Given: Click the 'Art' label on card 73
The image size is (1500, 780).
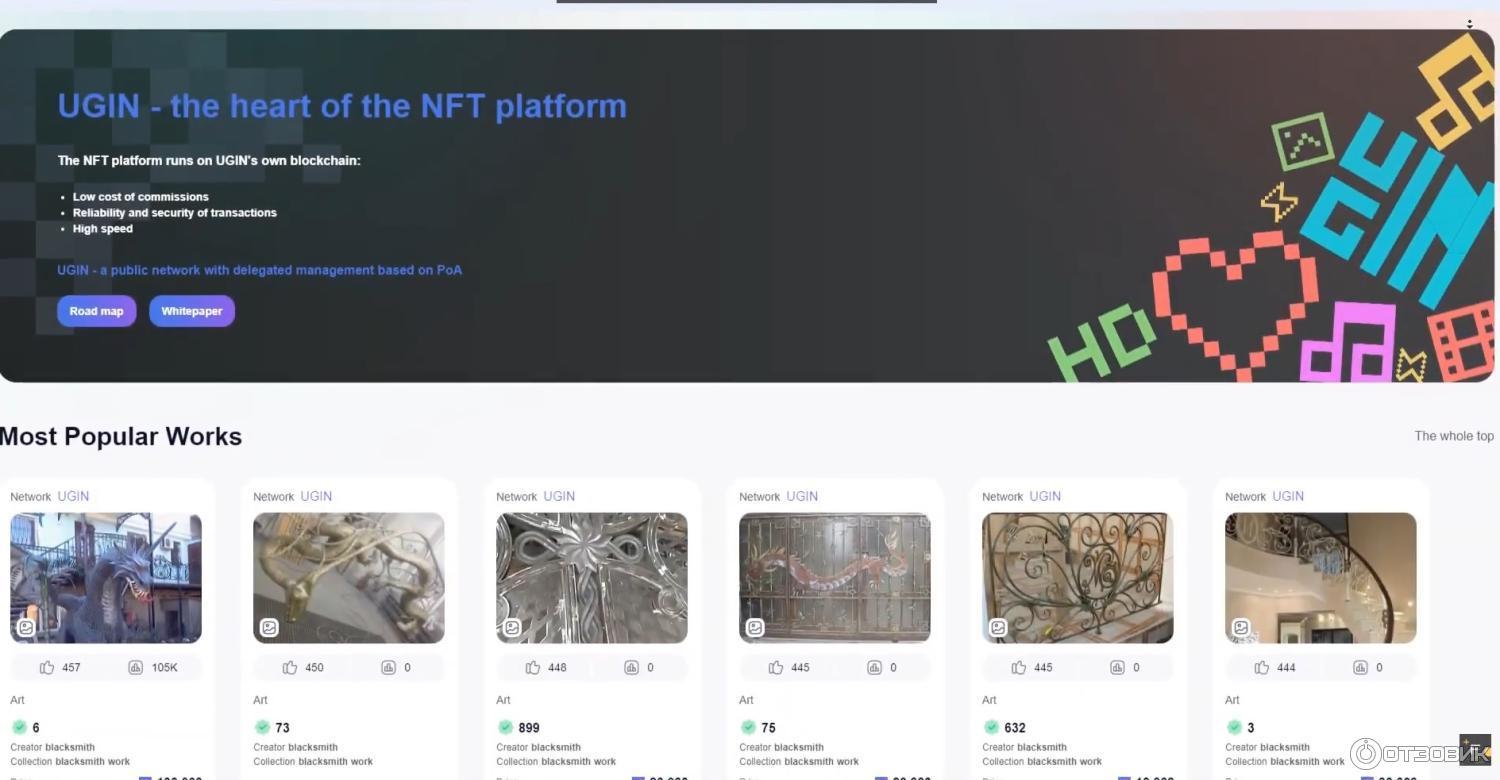Looking at the screenshot, I should pyautogui.click(x=260, y=700).
